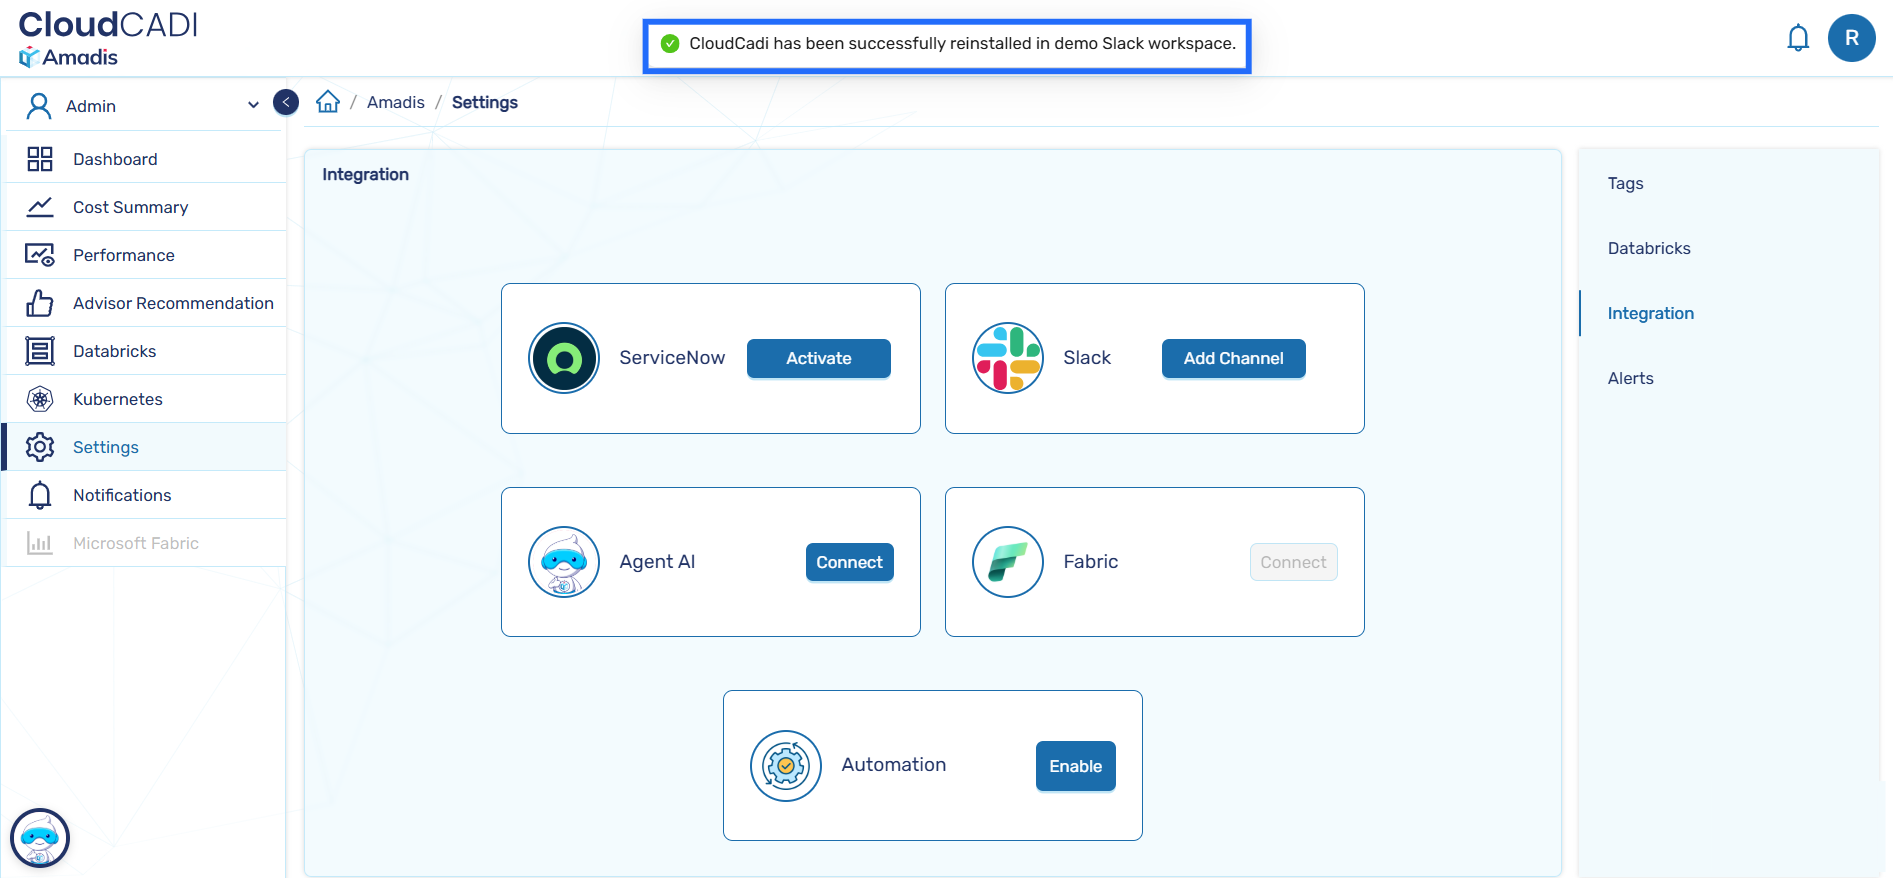This screenshot has width=1893, height=878.
Task: Open the chatbot assistant icon at bottom-left
Action: 40,837
